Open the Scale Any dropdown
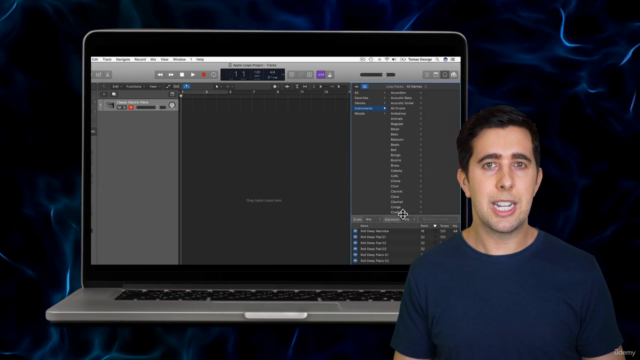 pyautogui.click(x=373, y=220)
